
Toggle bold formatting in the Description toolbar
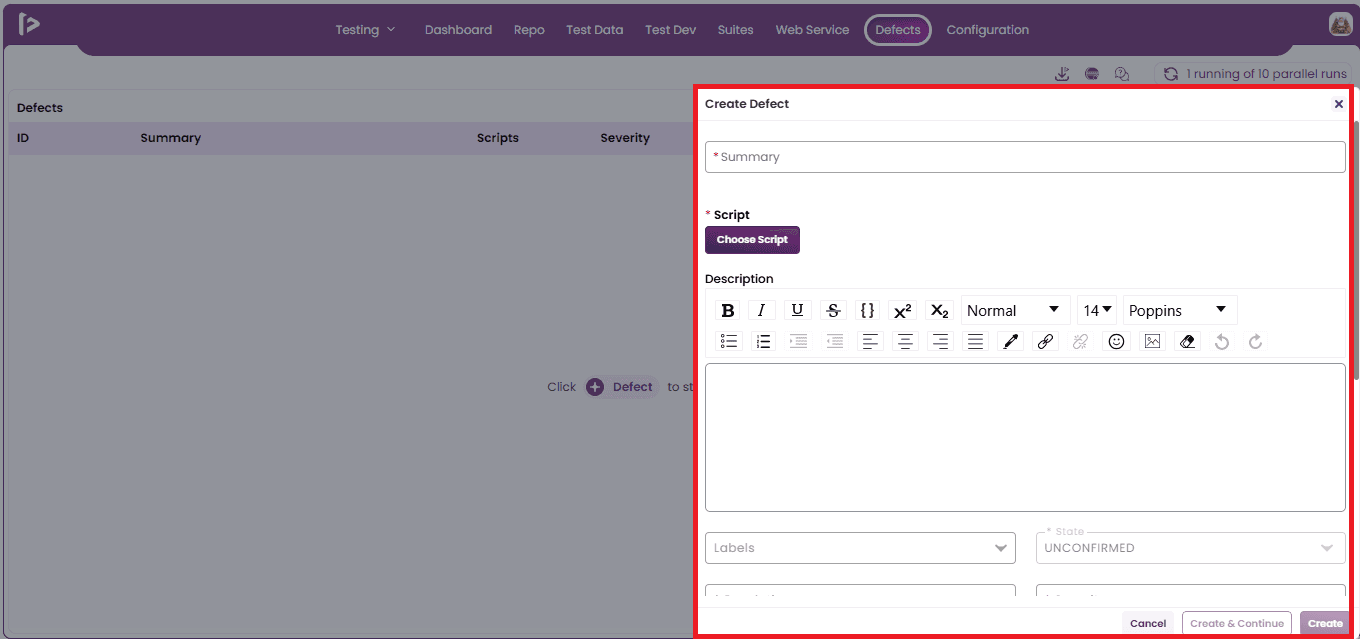point(728,310)
